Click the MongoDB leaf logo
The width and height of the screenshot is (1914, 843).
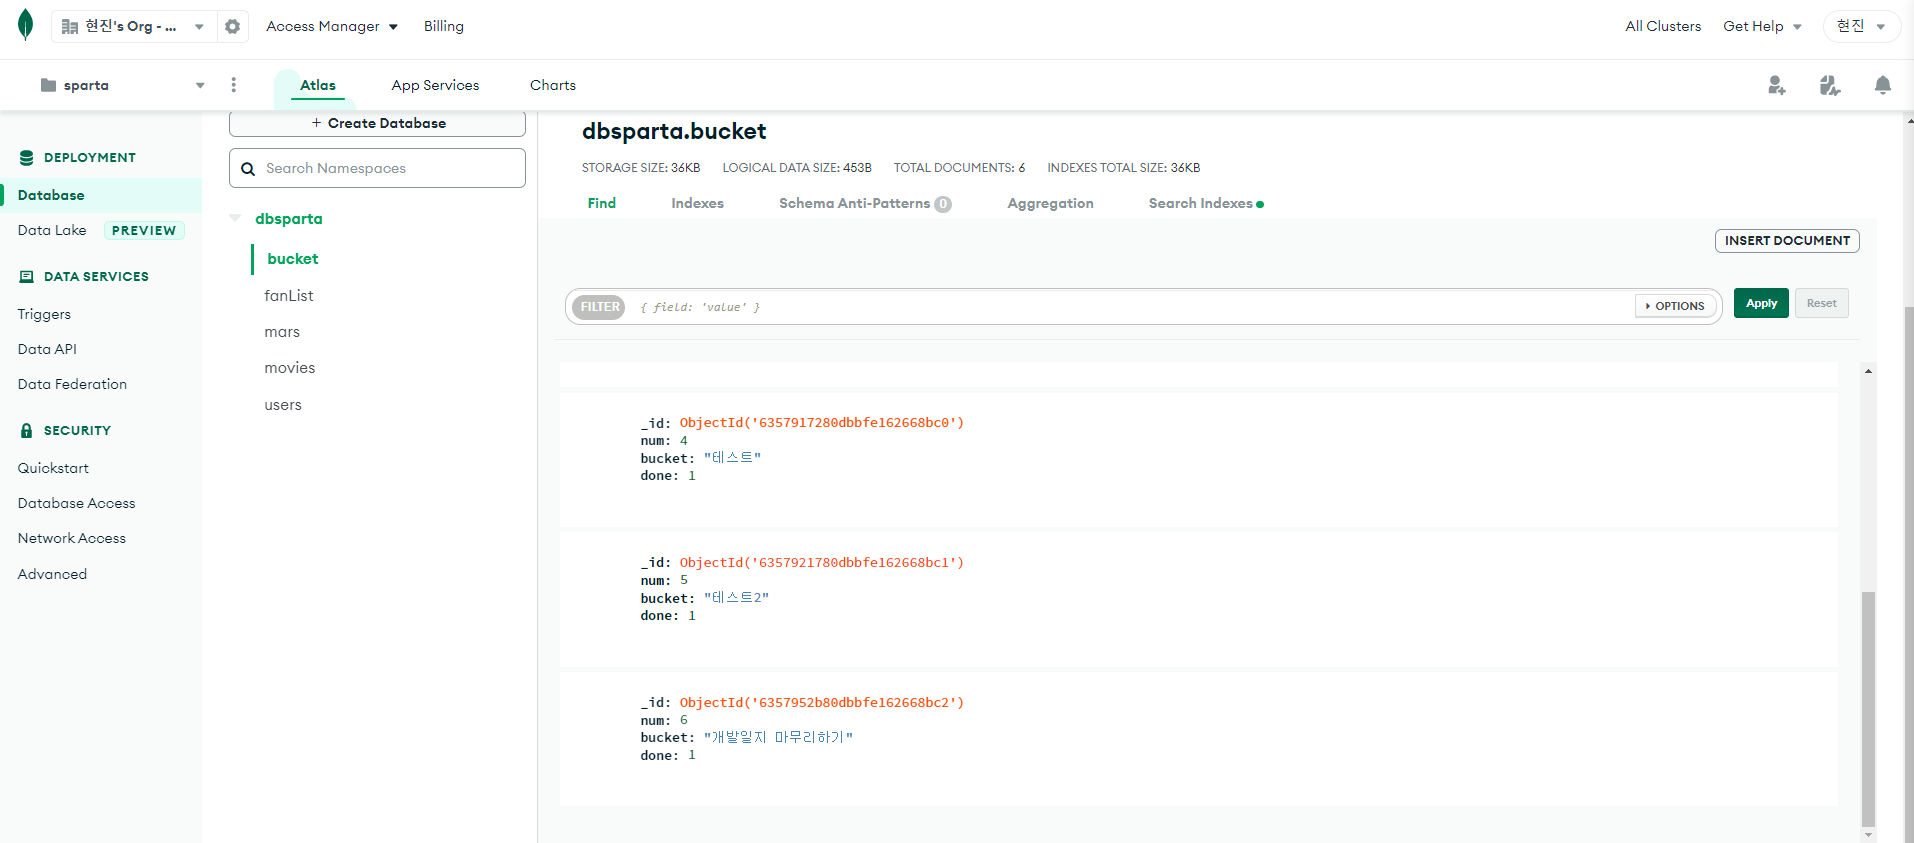[x=26, y=25]
